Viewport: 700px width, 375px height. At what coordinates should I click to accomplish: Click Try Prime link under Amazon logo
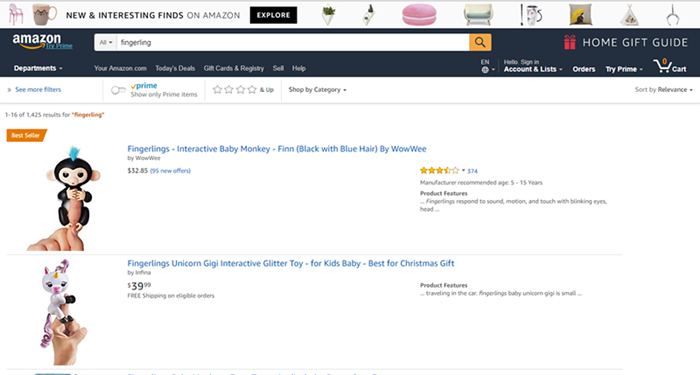(58, 46)
